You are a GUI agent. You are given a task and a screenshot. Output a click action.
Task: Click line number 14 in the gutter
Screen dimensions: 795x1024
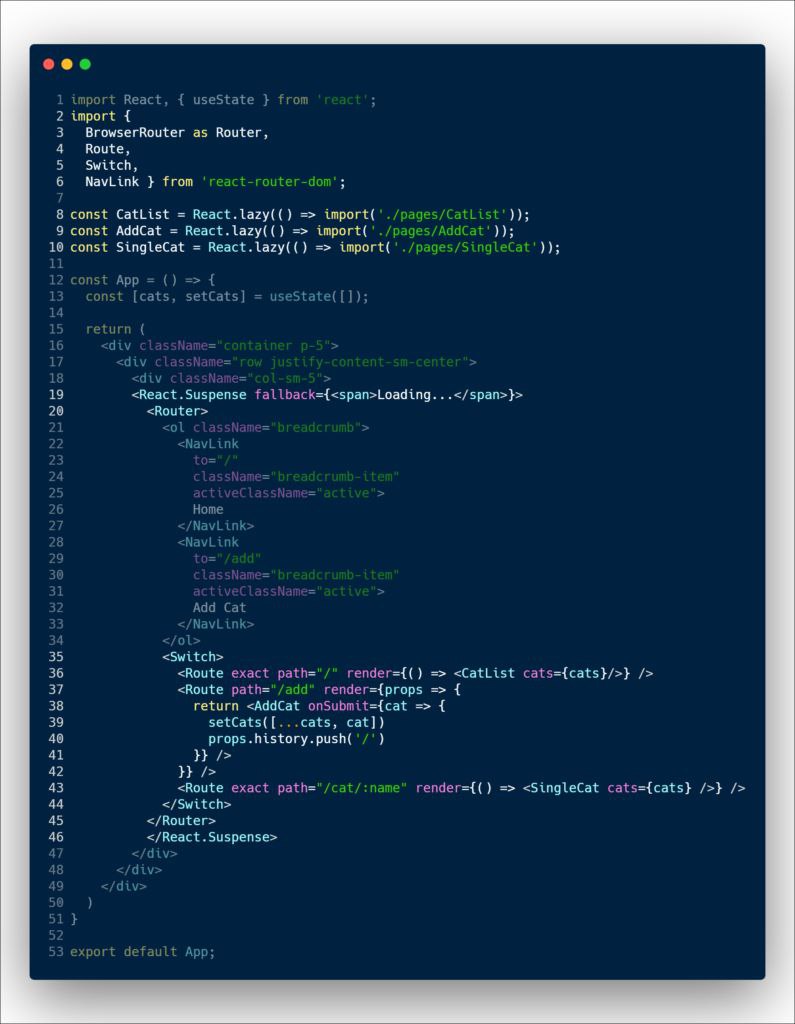point(56,313)
